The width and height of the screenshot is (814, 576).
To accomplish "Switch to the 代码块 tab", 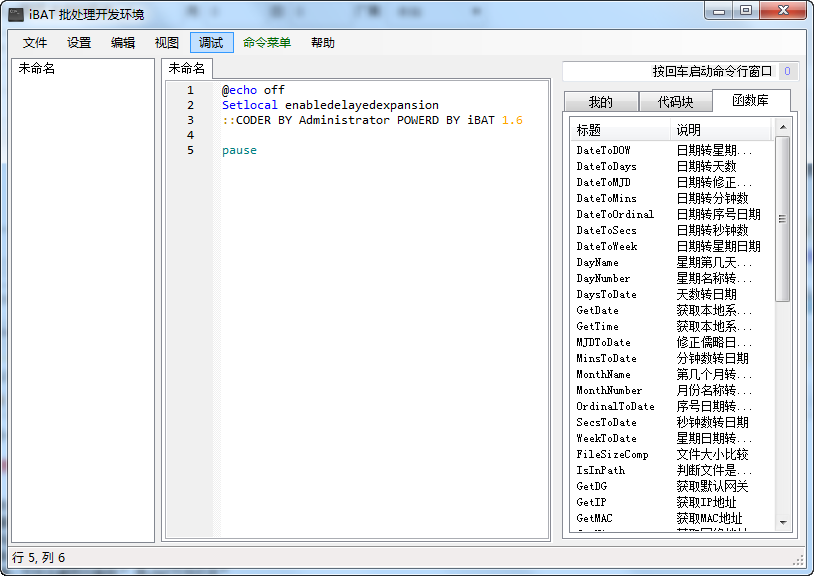I will pos(675,102).
